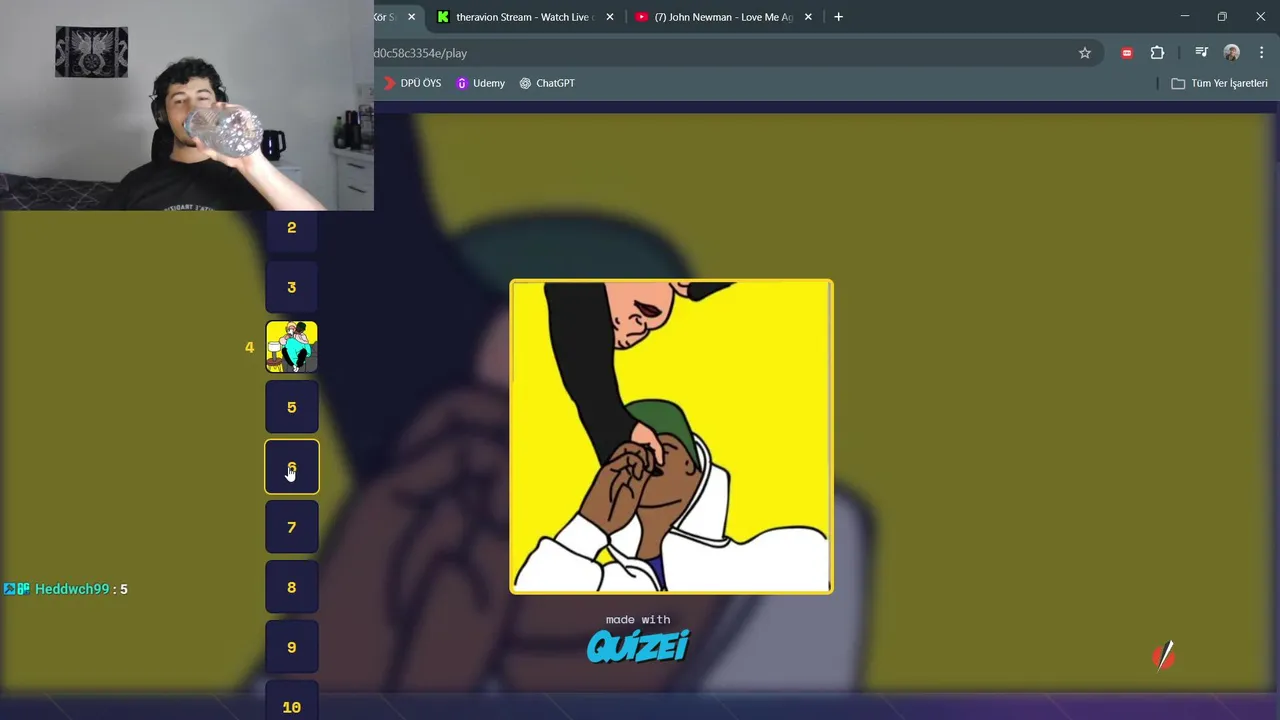Click Heddwch99 chat username
Viewport: 1280px width, 720px height.
(72, 589)
